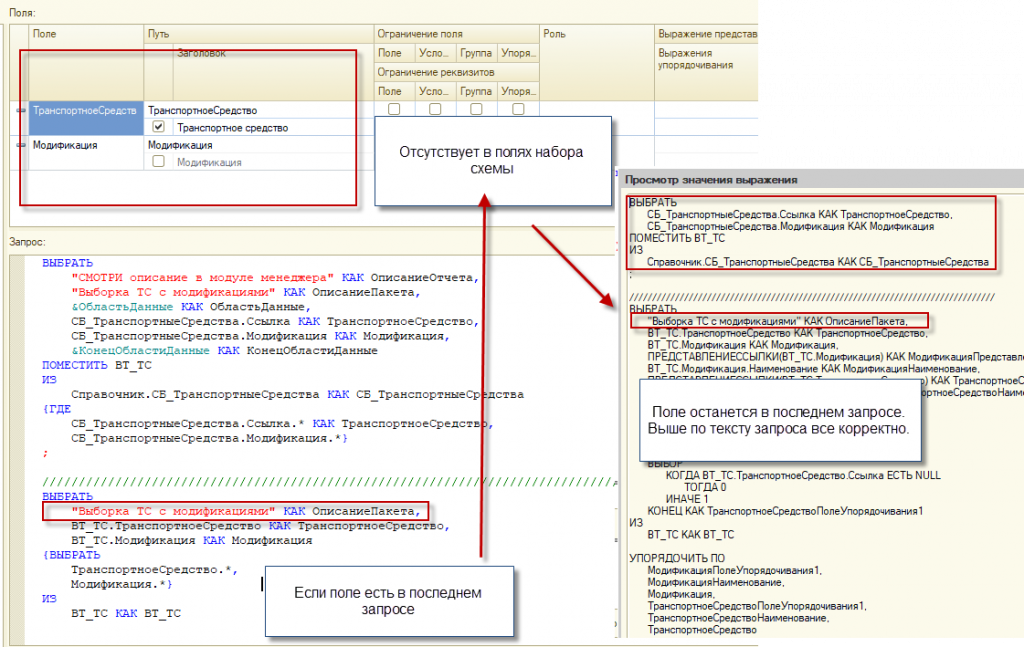Click 'МодификацияПолеУпорядочивания1,' in the order list
Viewport: 1024px width, 647px height.
735,571
